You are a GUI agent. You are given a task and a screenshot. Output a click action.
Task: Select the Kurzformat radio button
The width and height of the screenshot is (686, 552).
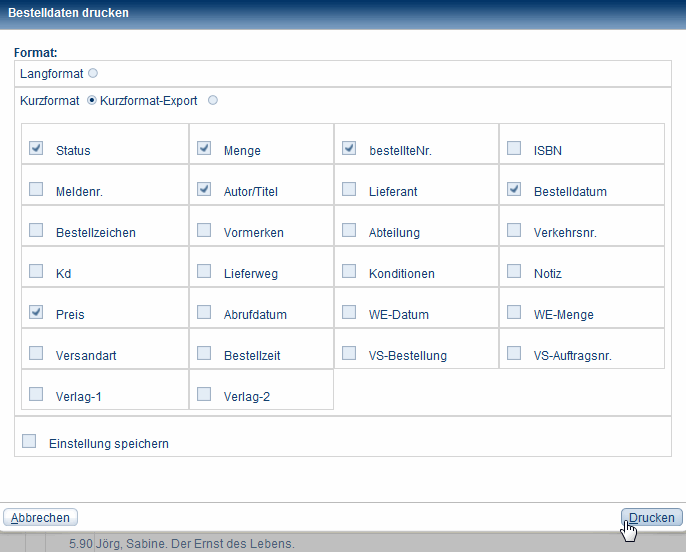pyautogui.click(x=92, y=100)
